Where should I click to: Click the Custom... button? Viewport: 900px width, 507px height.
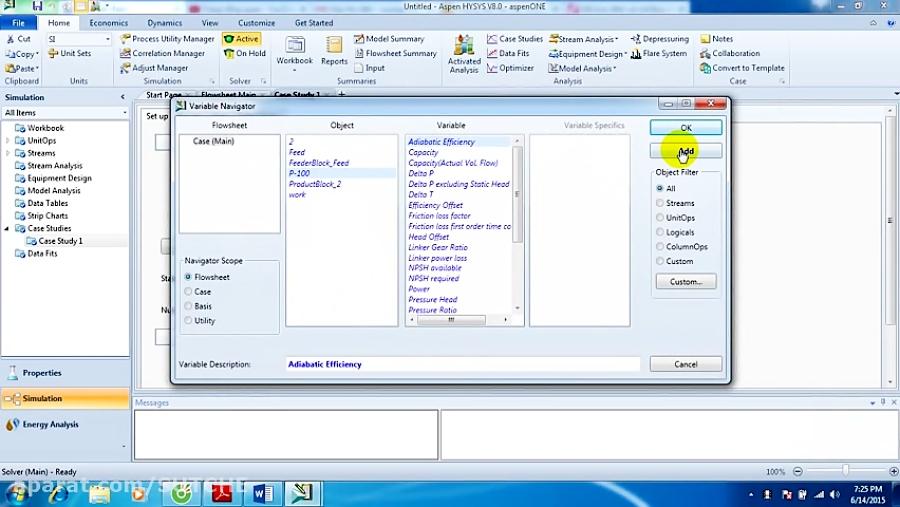686,281
